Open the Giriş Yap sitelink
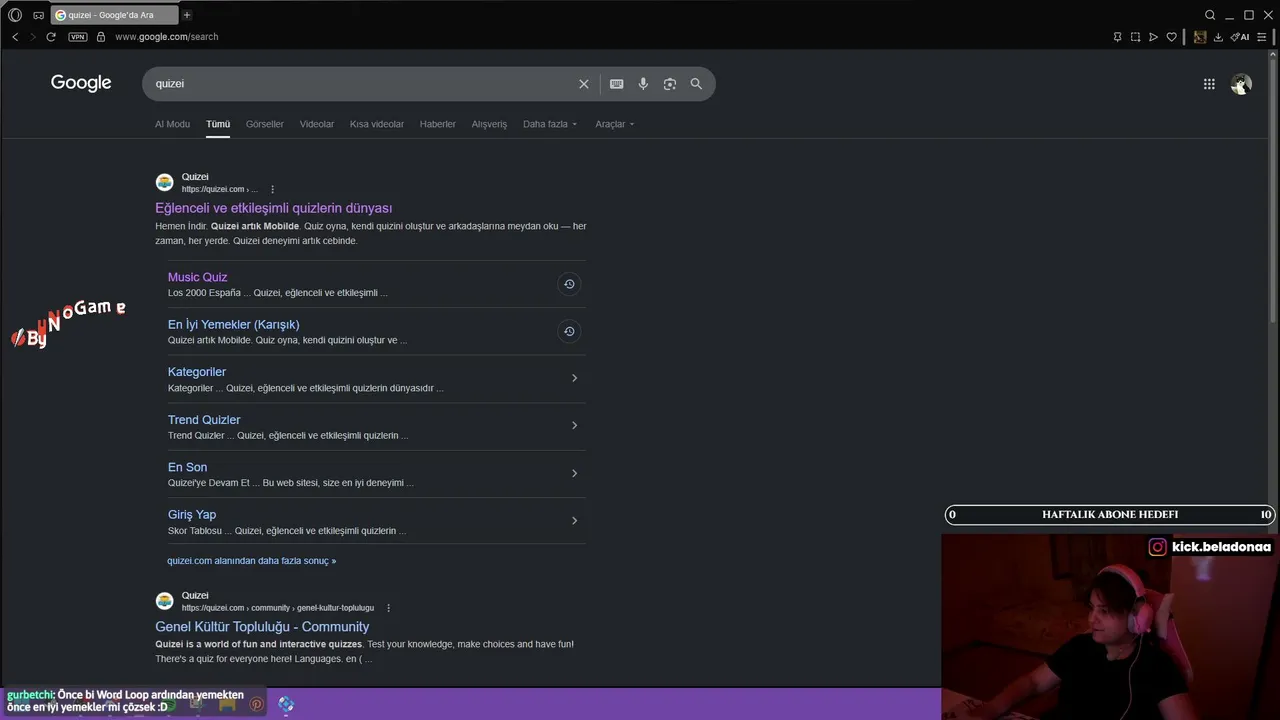This screenshot has height=720, width=1280. click(x=192, y=515)
